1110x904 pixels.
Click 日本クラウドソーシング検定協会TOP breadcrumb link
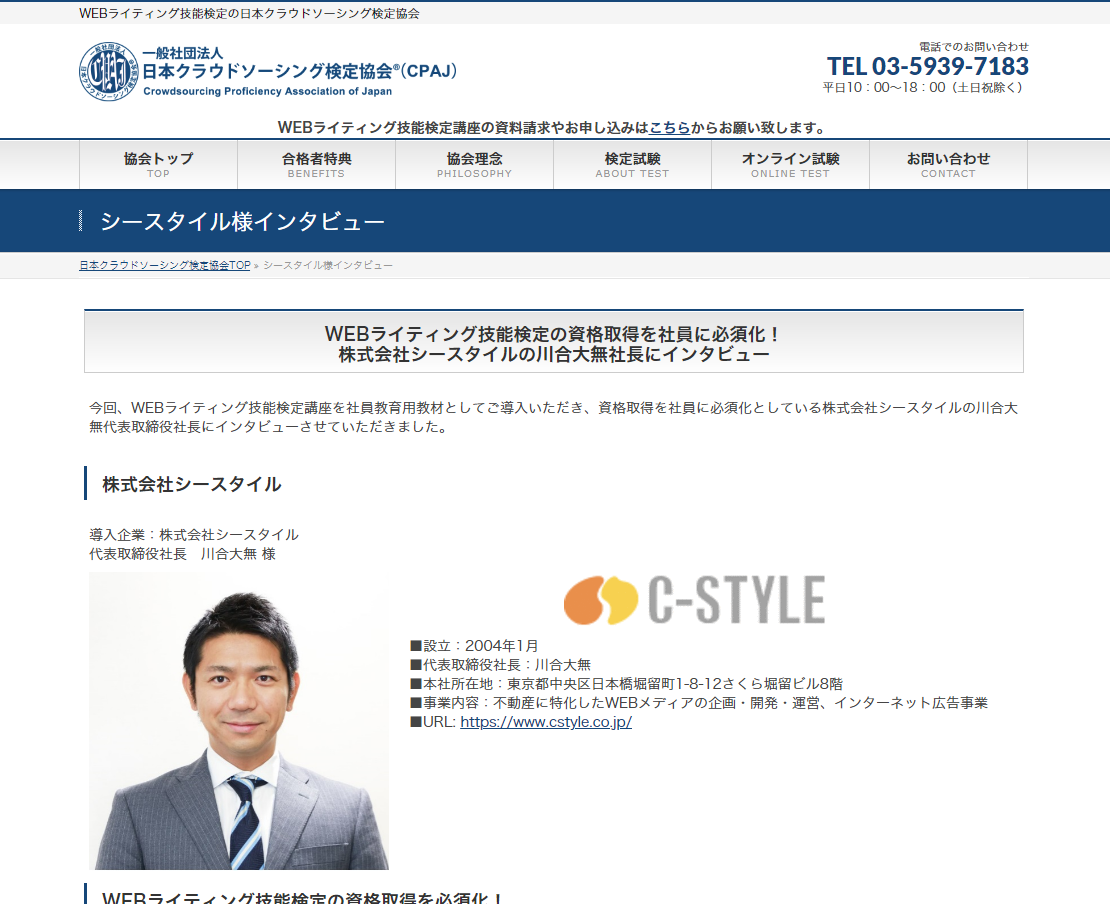click(165, 265)
